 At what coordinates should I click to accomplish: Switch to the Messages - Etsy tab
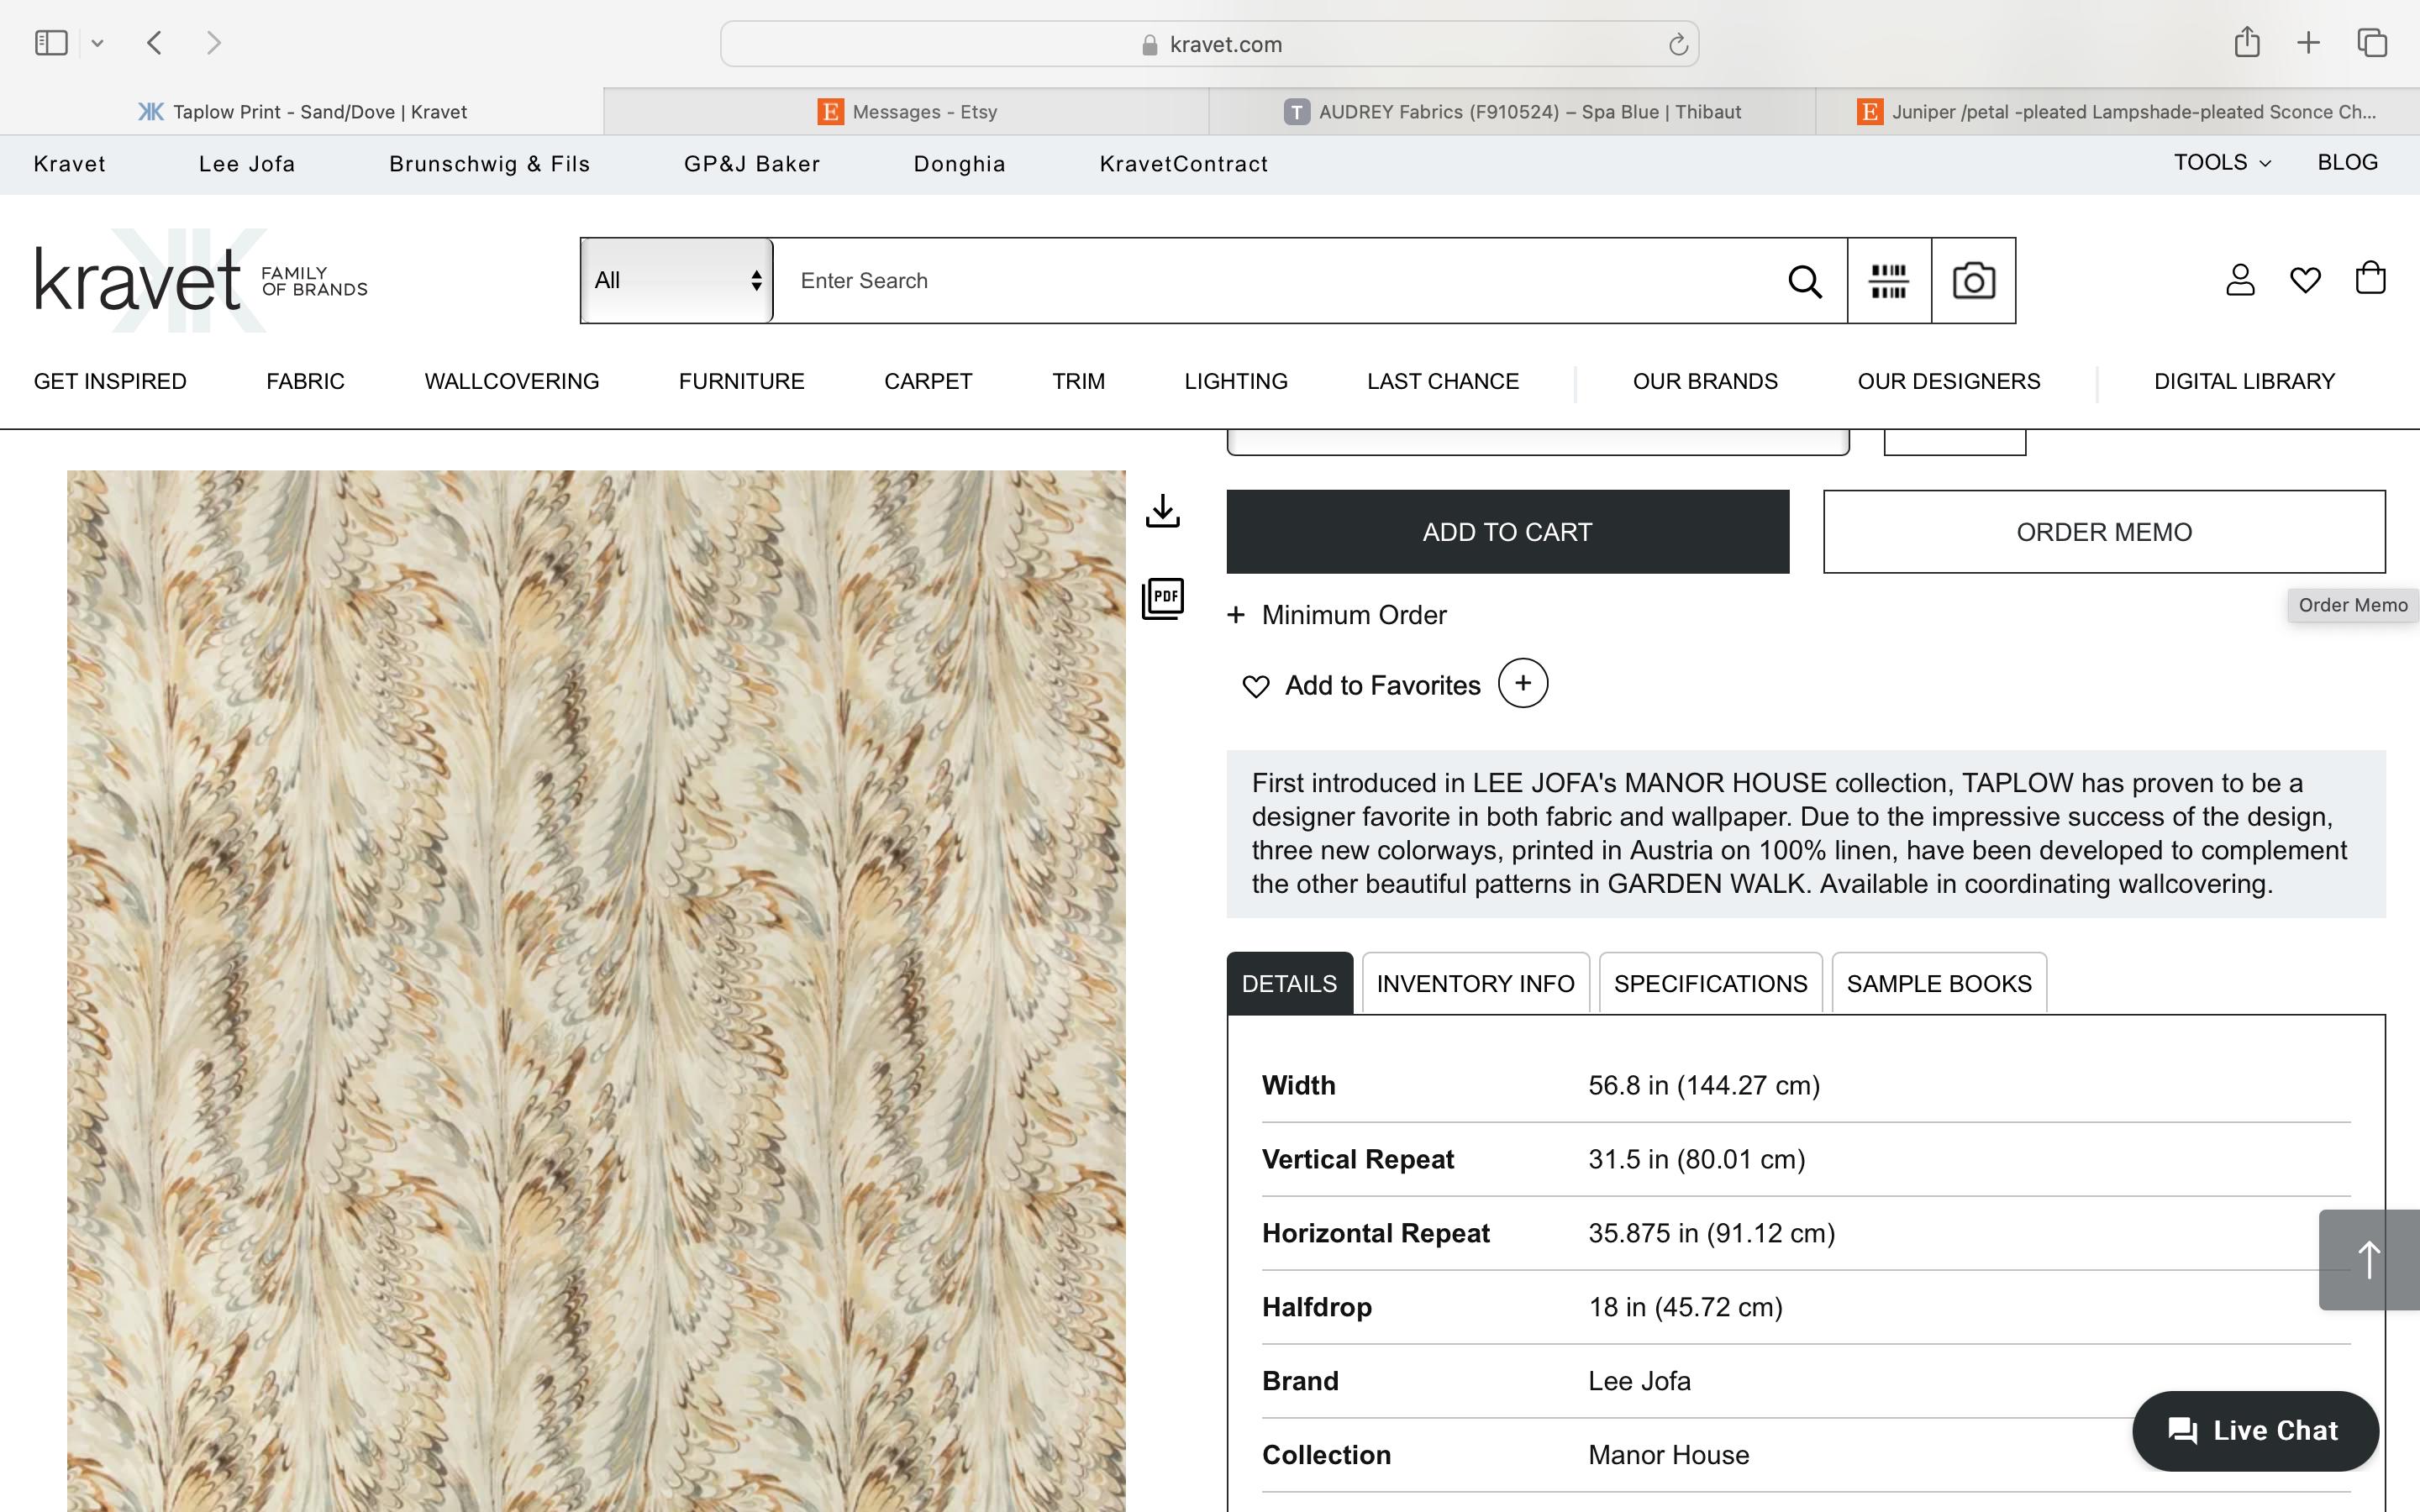[x=907, y=112]
